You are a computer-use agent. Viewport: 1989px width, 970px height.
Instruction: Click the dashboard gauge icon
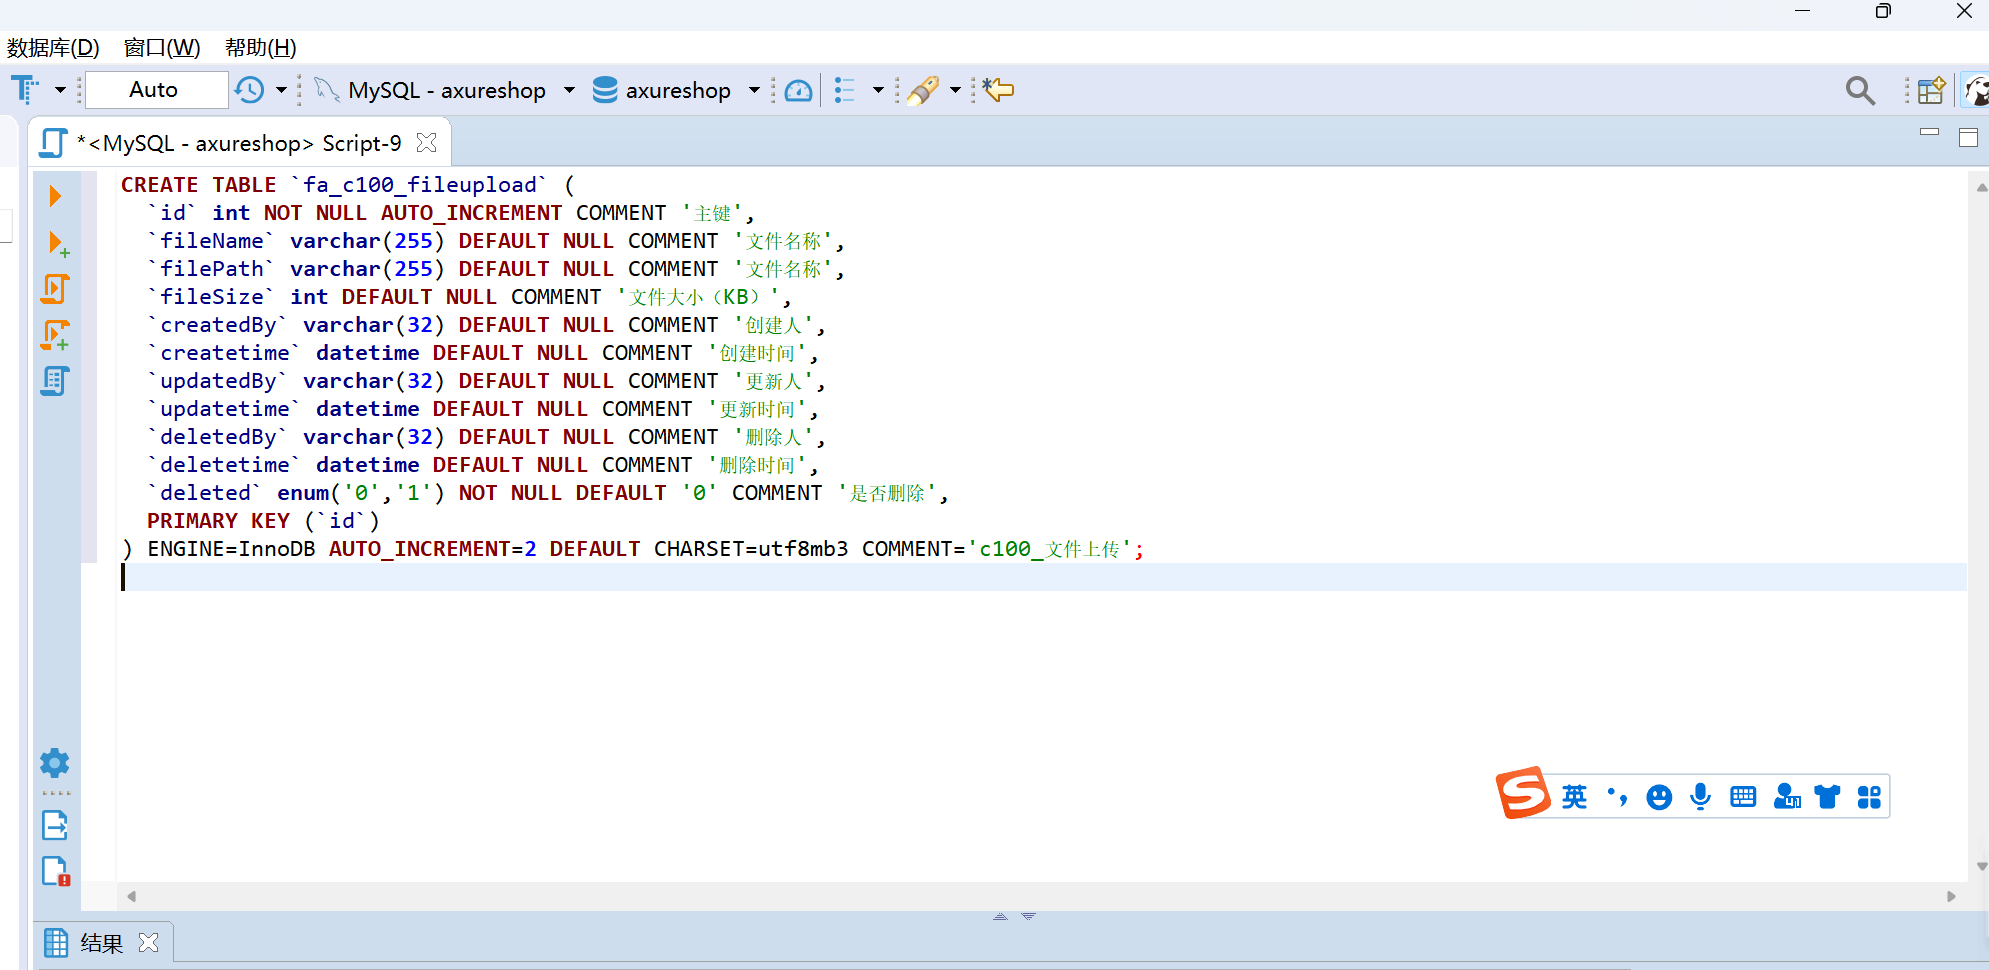click(798, 90)
